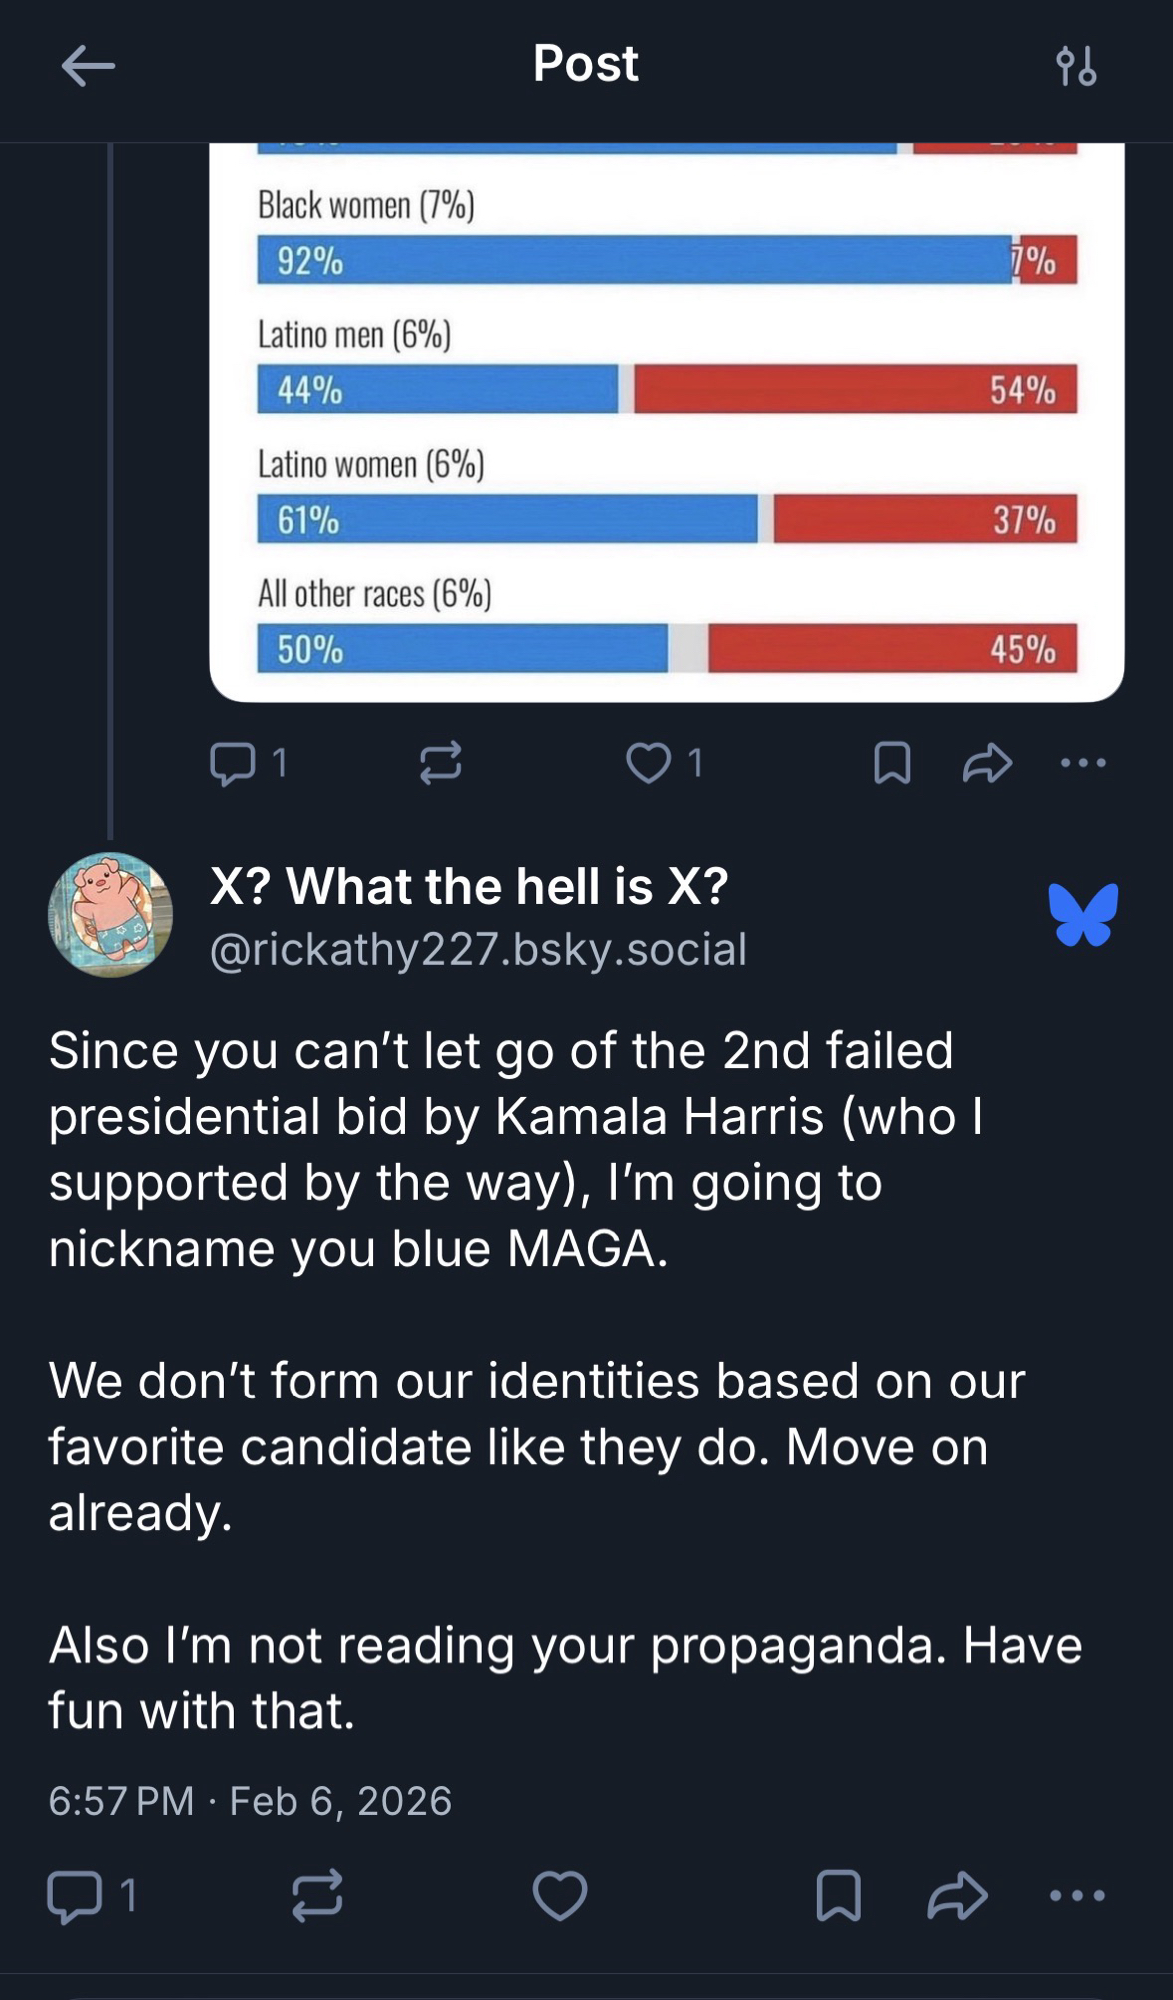Open "X? What the hell is X?" profile

click(469, 886)
